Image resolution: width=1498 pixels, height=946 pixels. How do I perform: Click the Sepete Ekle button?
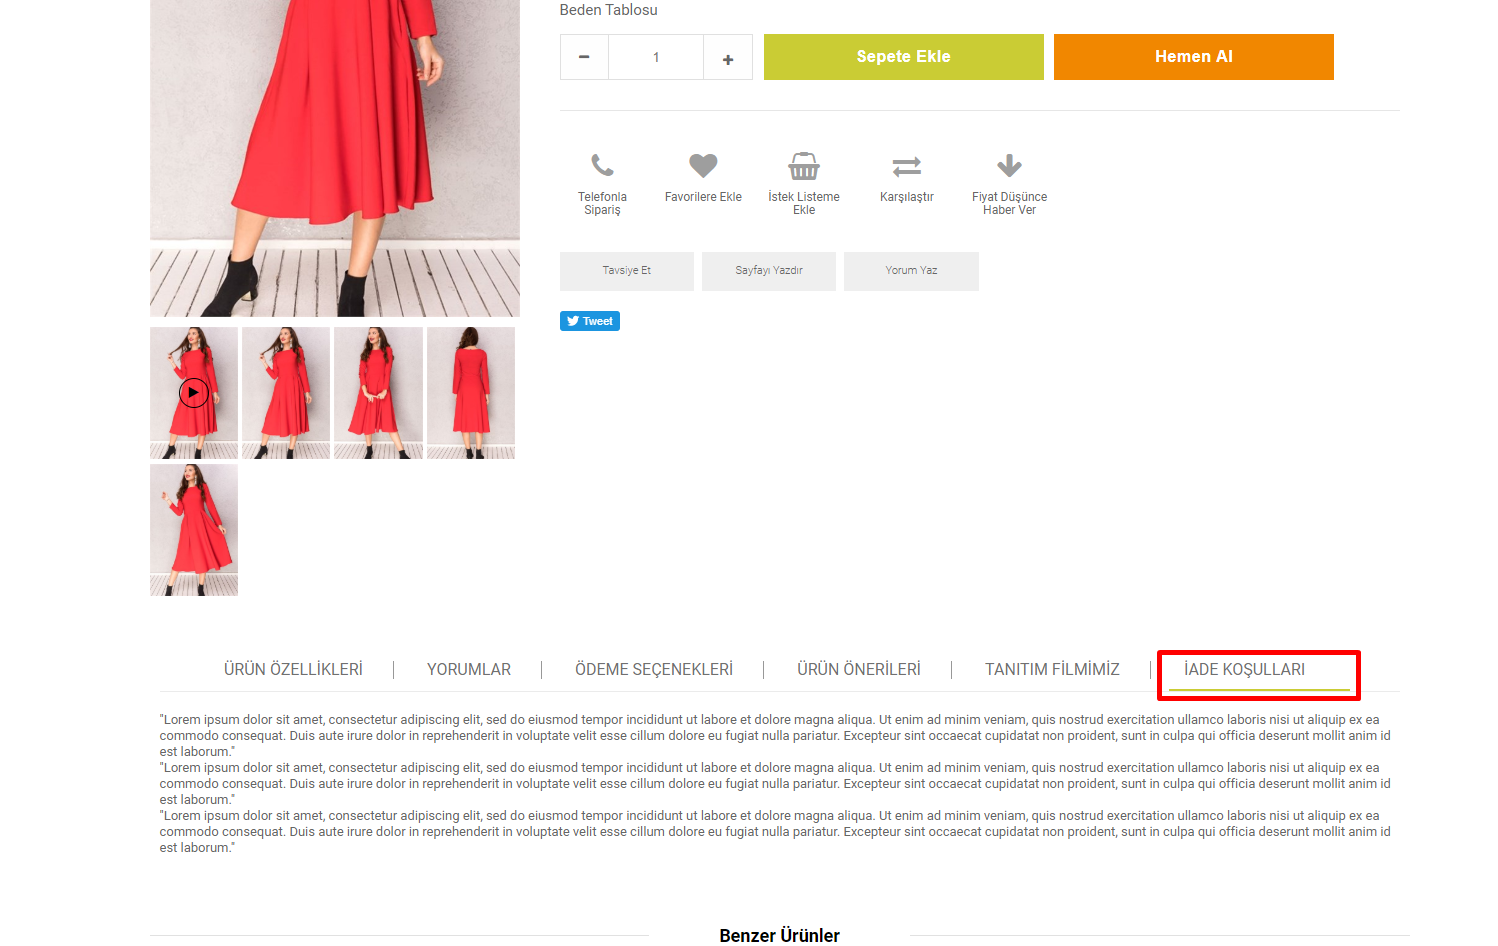(903, 57)
